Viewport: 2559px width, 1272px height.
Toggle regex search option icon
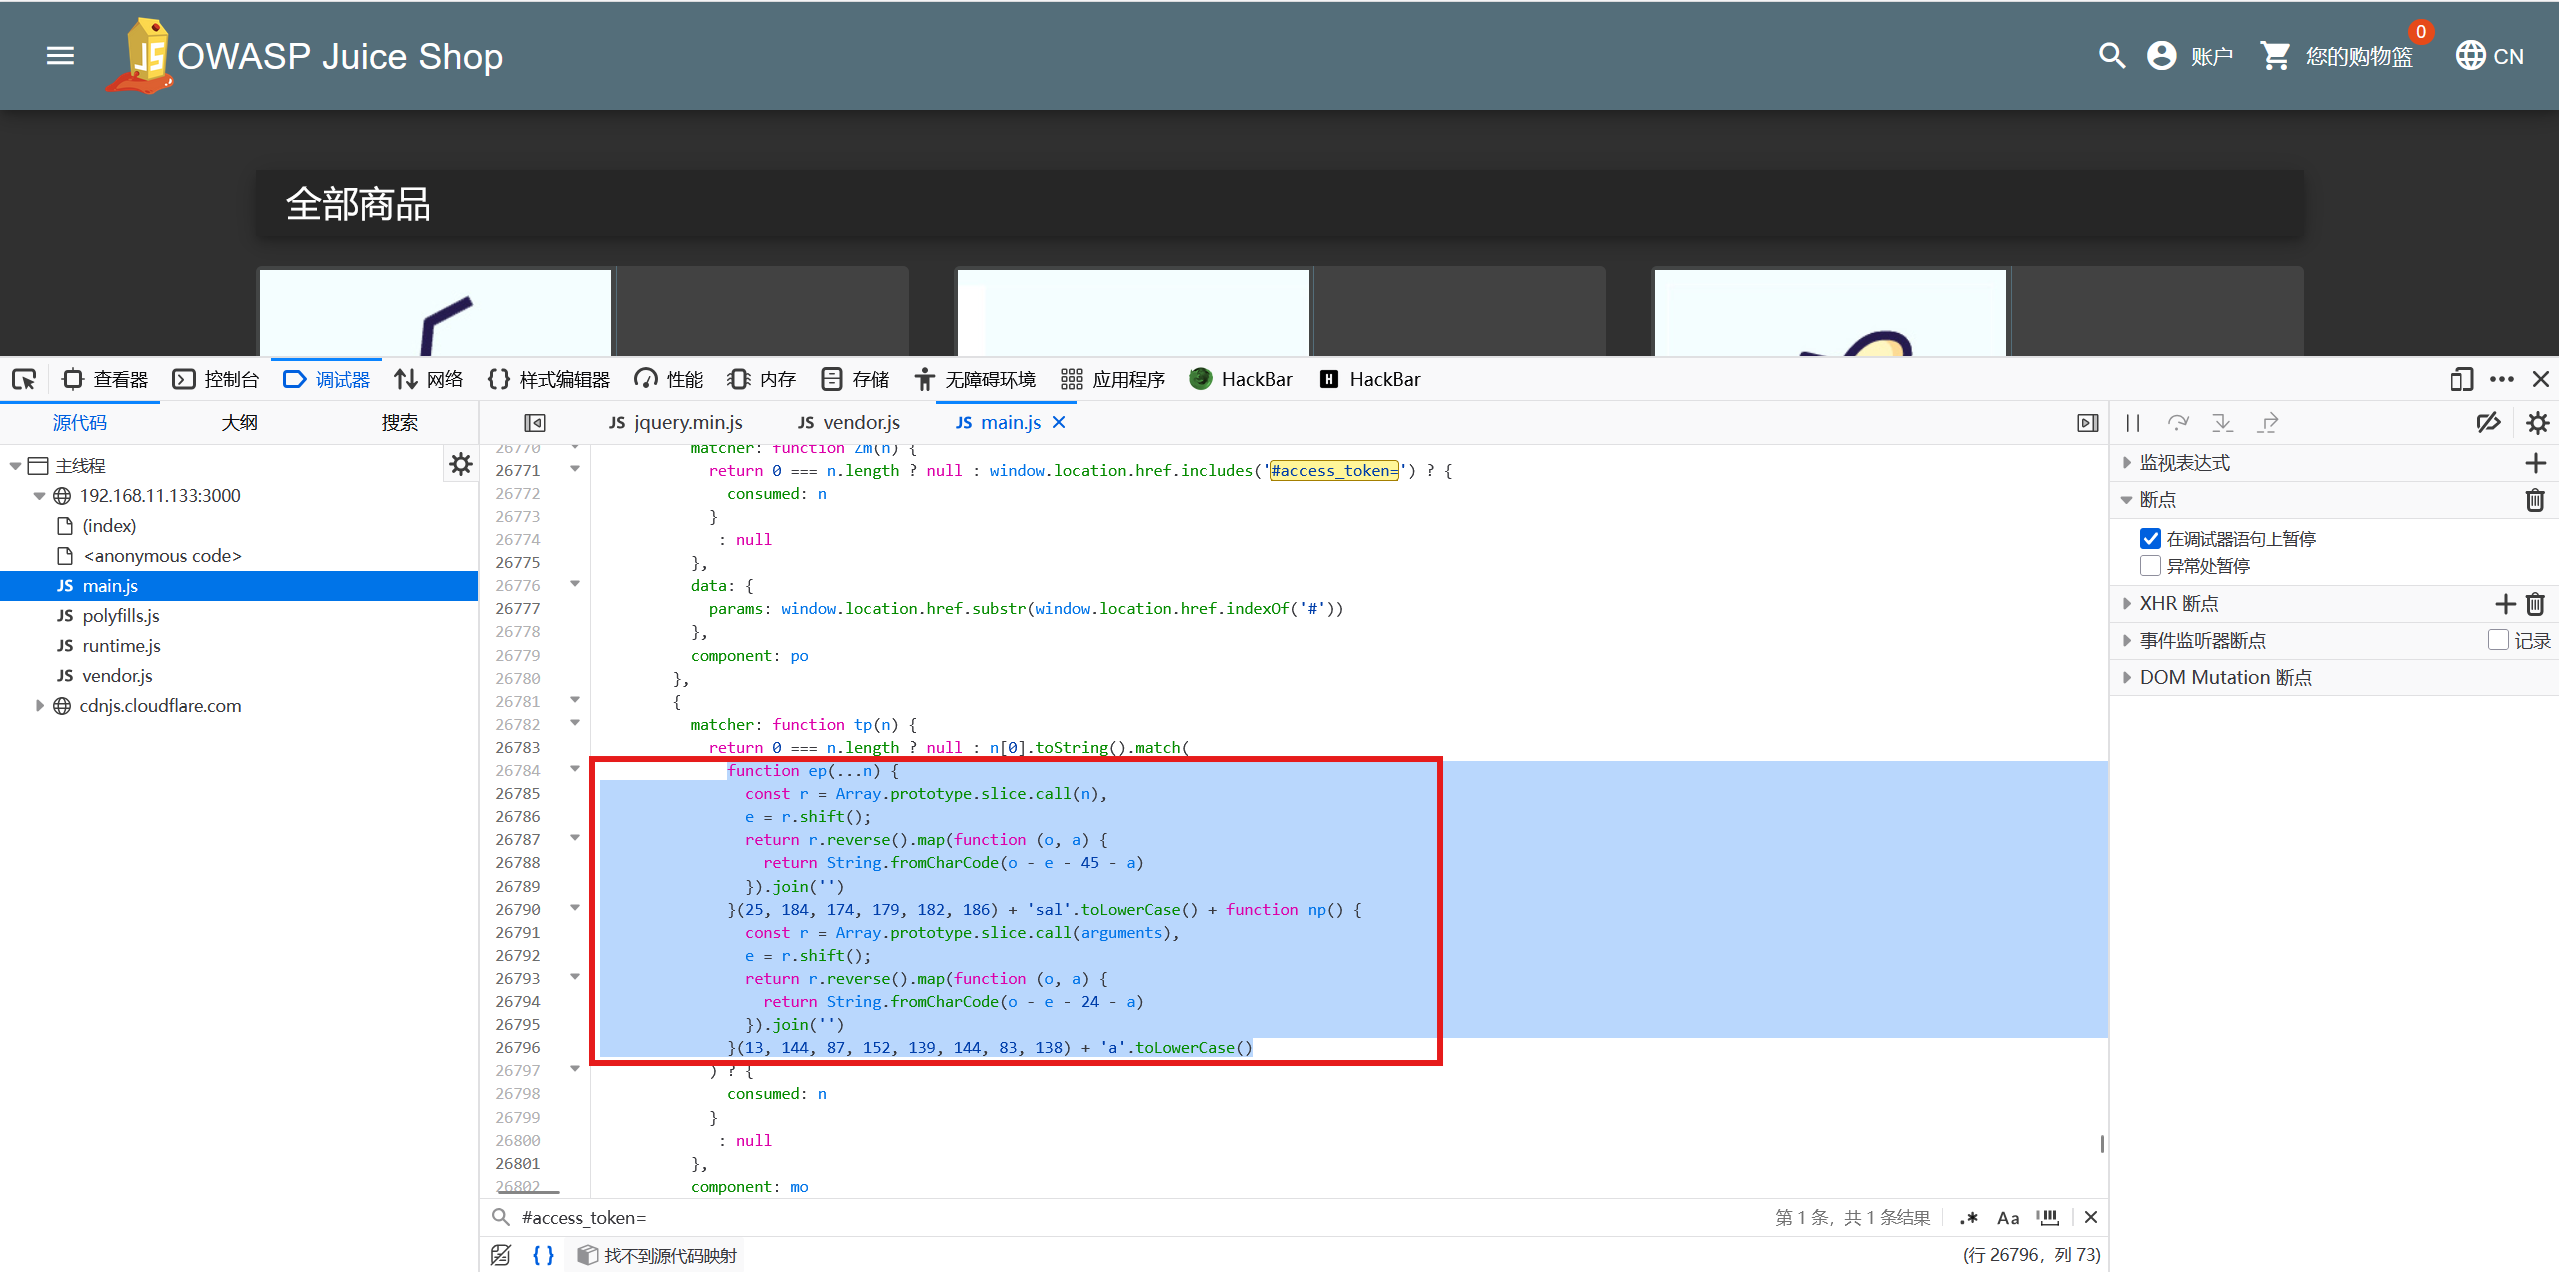1968,1218
